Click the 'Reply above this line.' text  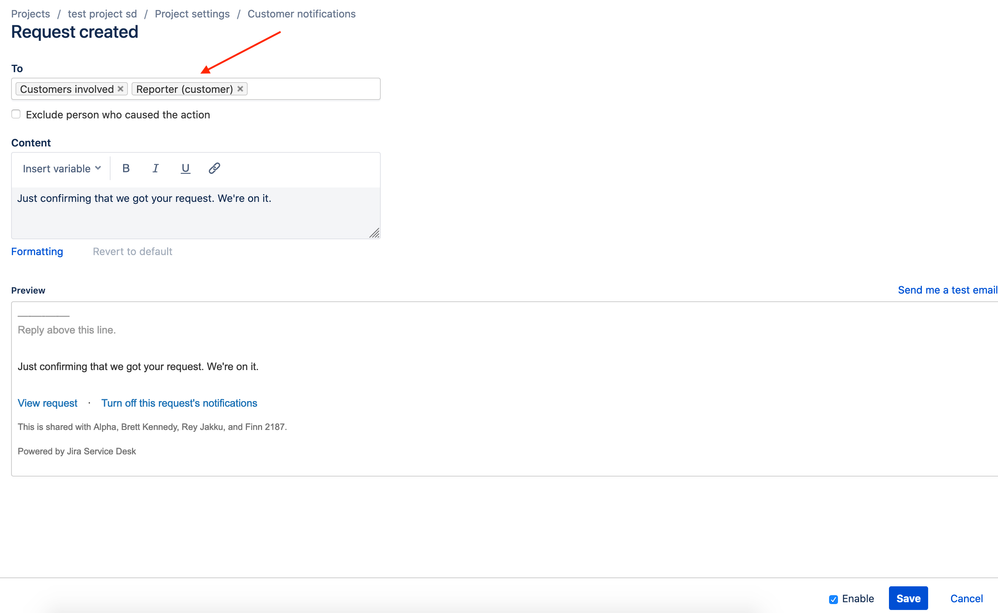67,330
